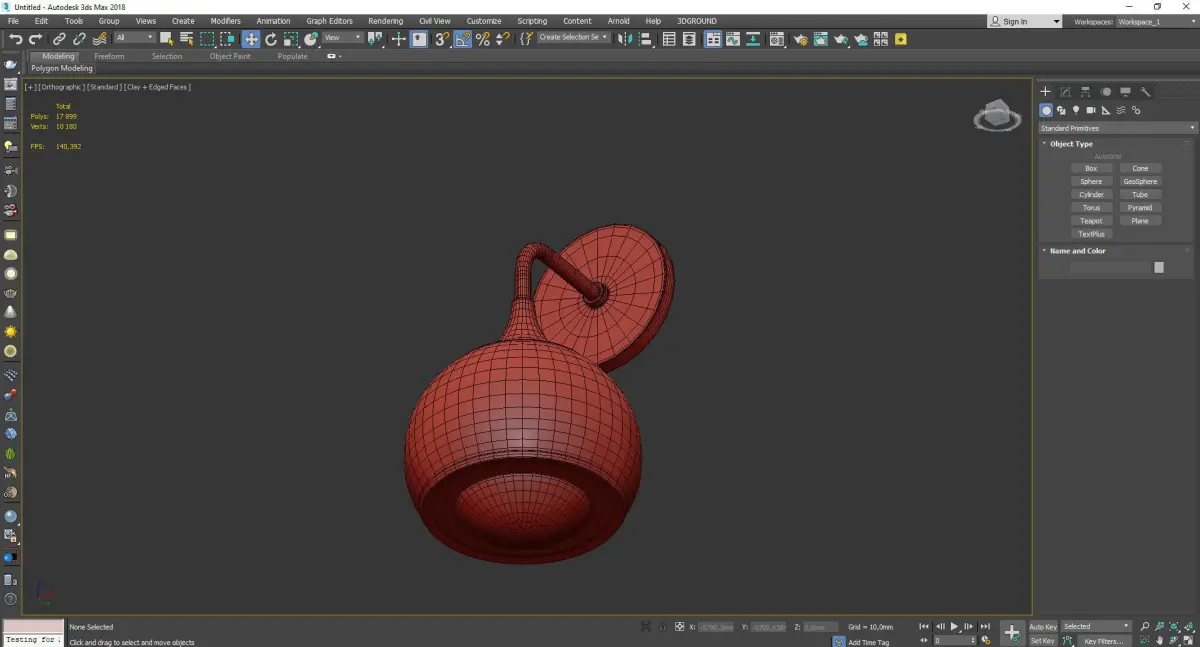The height and width of the screenshot is (647, 1200).
Task: Select the Lights category icon
Action: point(1076,110)
